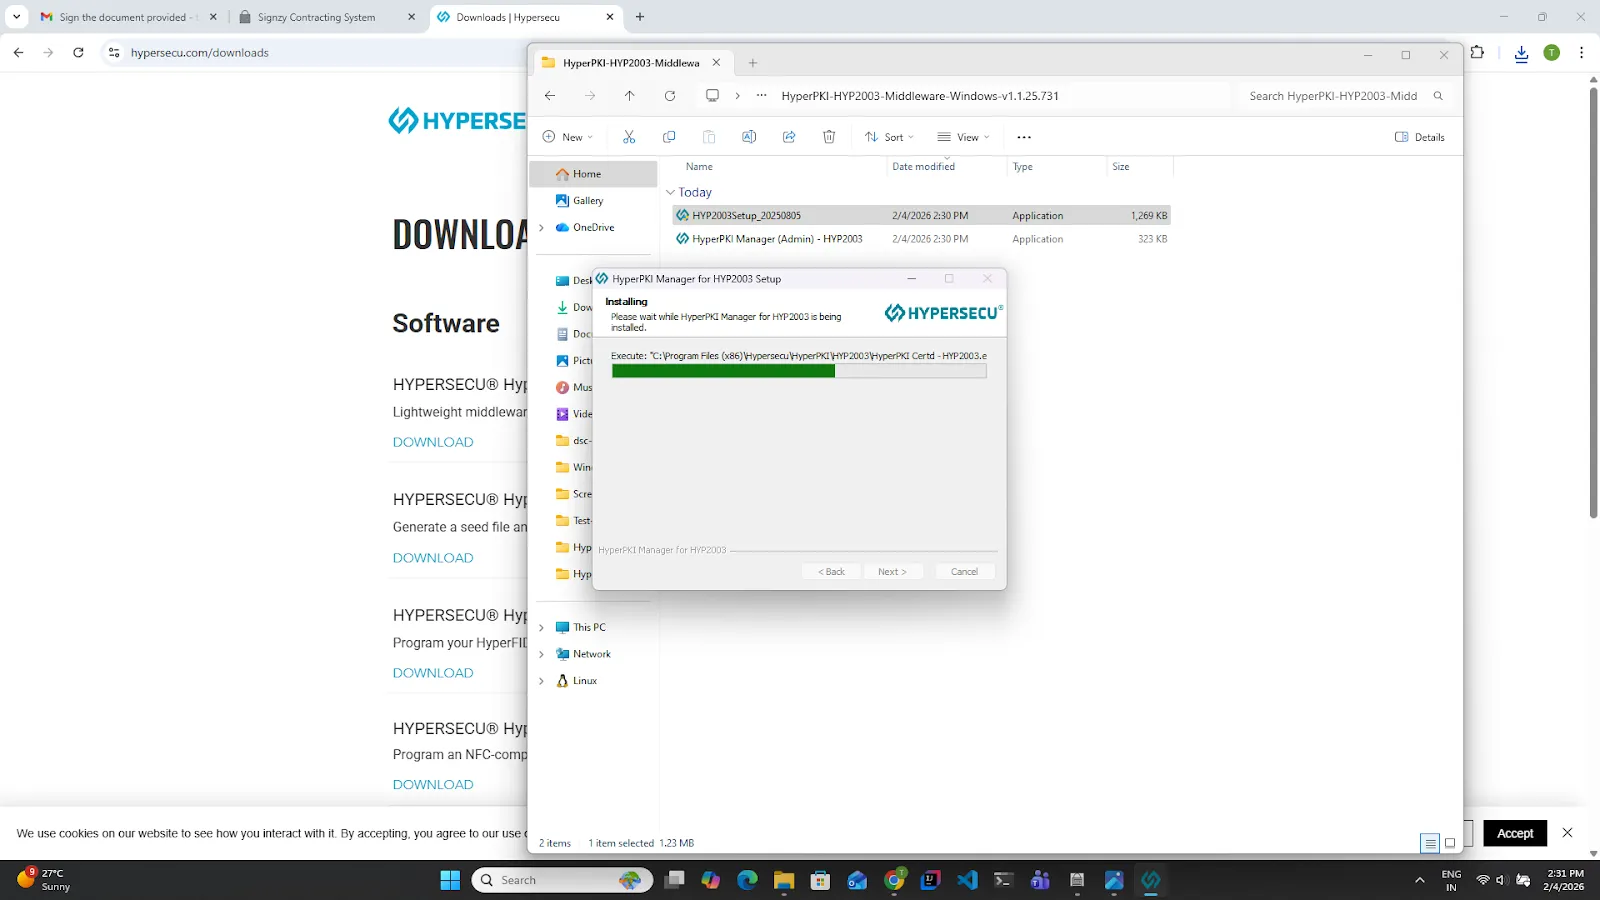
Task: Switch Explorer to large icons view
Action: (1450, 843)
